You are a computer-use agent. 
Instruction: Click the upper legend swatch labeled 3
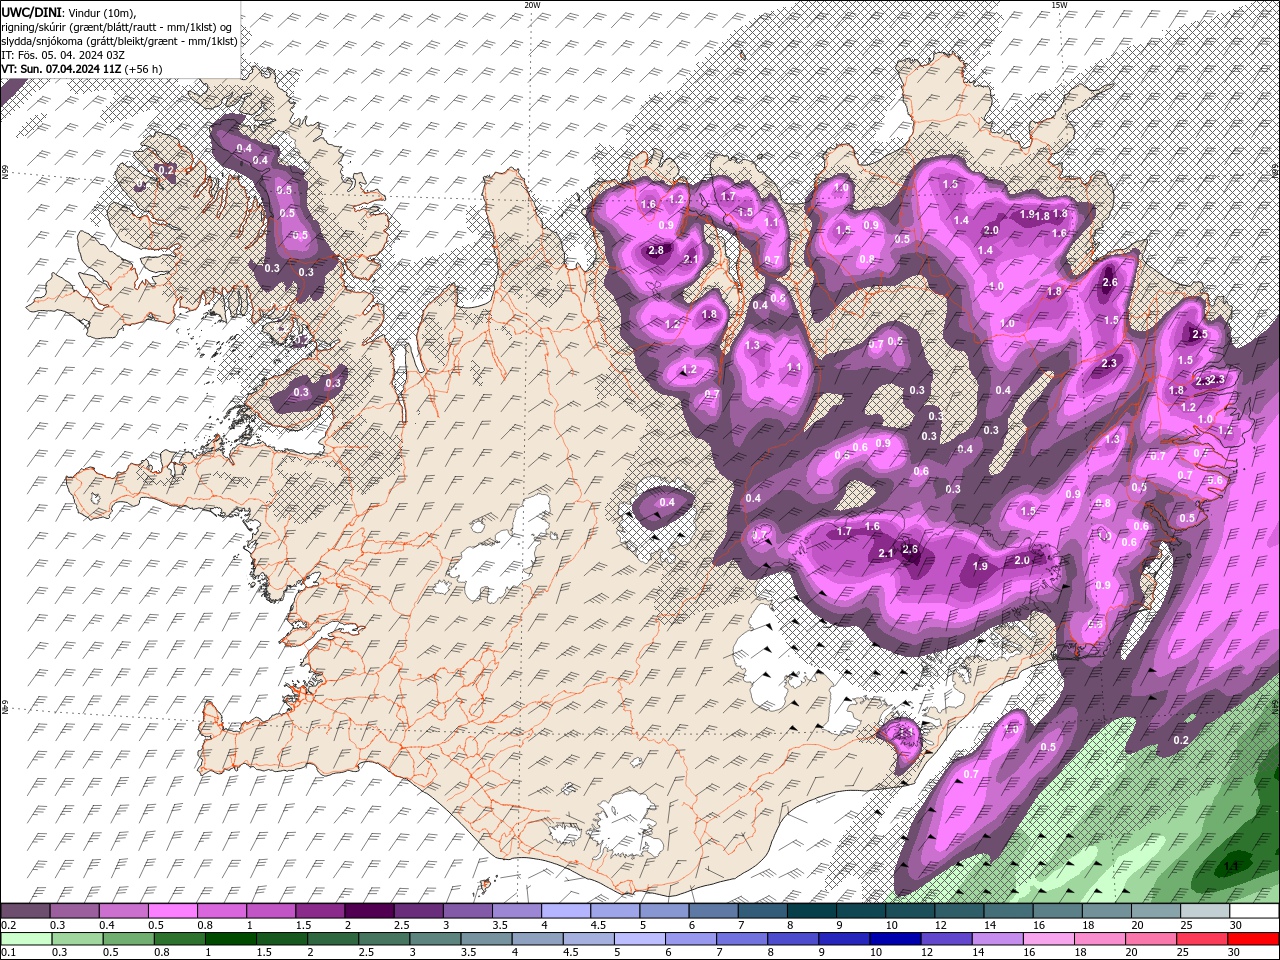467,911
